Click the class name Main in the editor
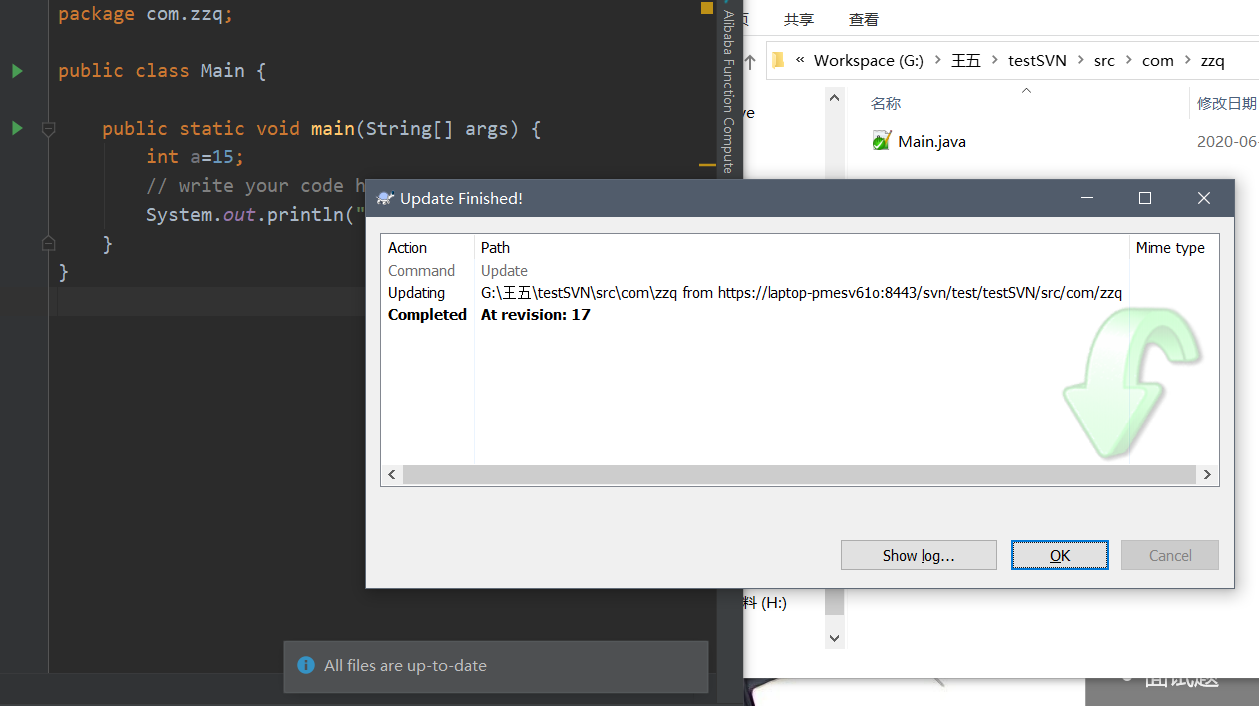Screen dimensions: 1259x706 coord(222,71)
